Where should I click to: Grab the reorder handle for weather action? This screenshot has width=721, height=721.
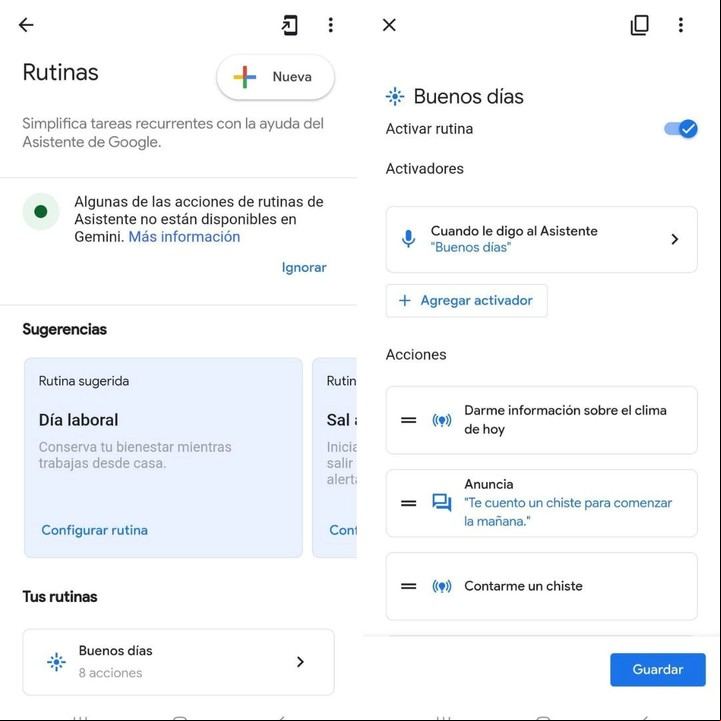pyautogui.click(x=408, y=420)
